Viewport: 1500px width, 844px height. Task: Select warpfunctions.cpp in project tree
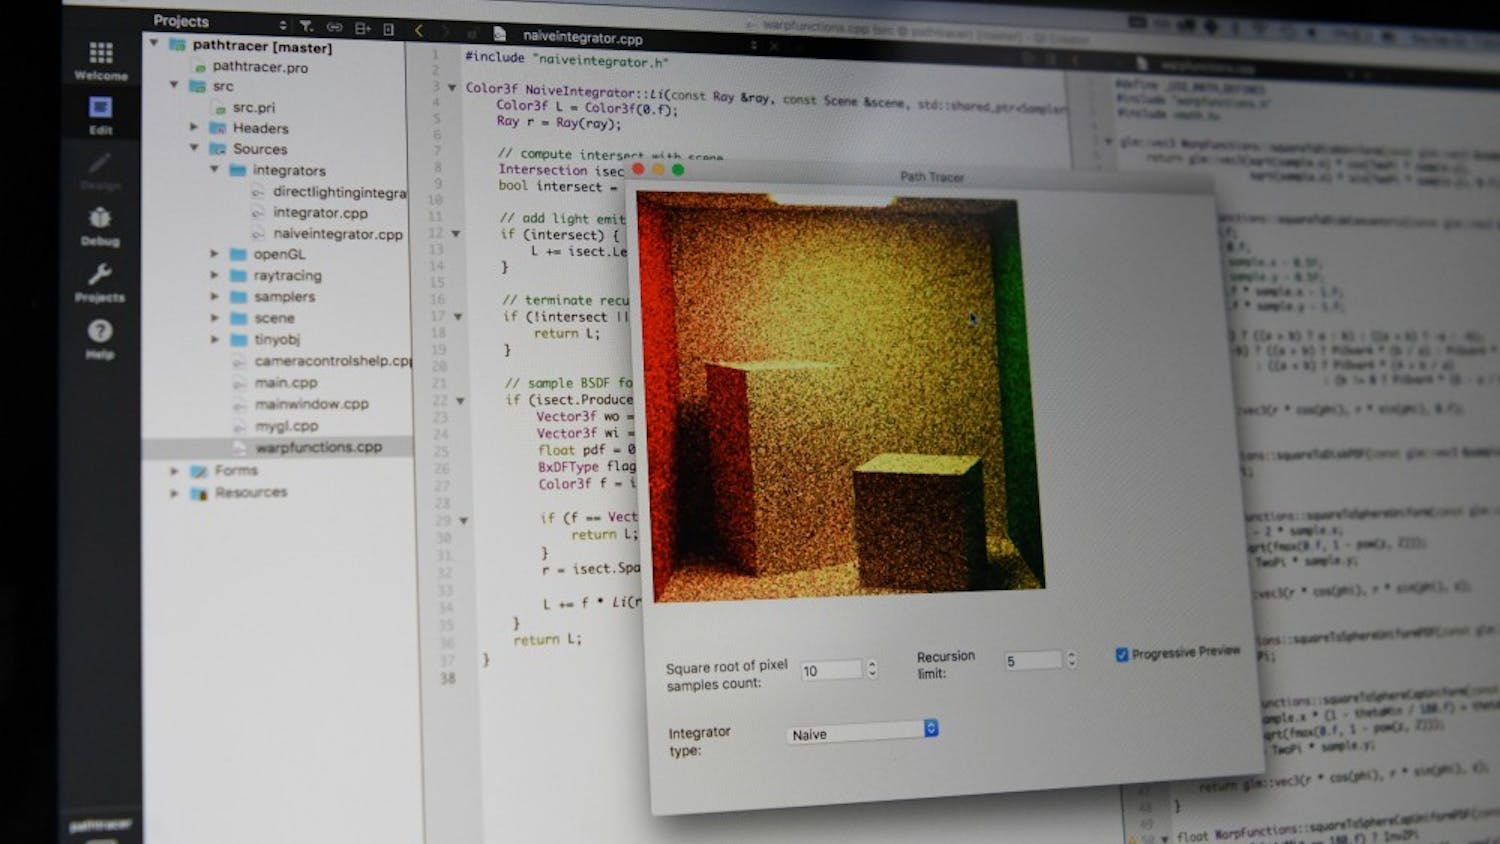318,447
